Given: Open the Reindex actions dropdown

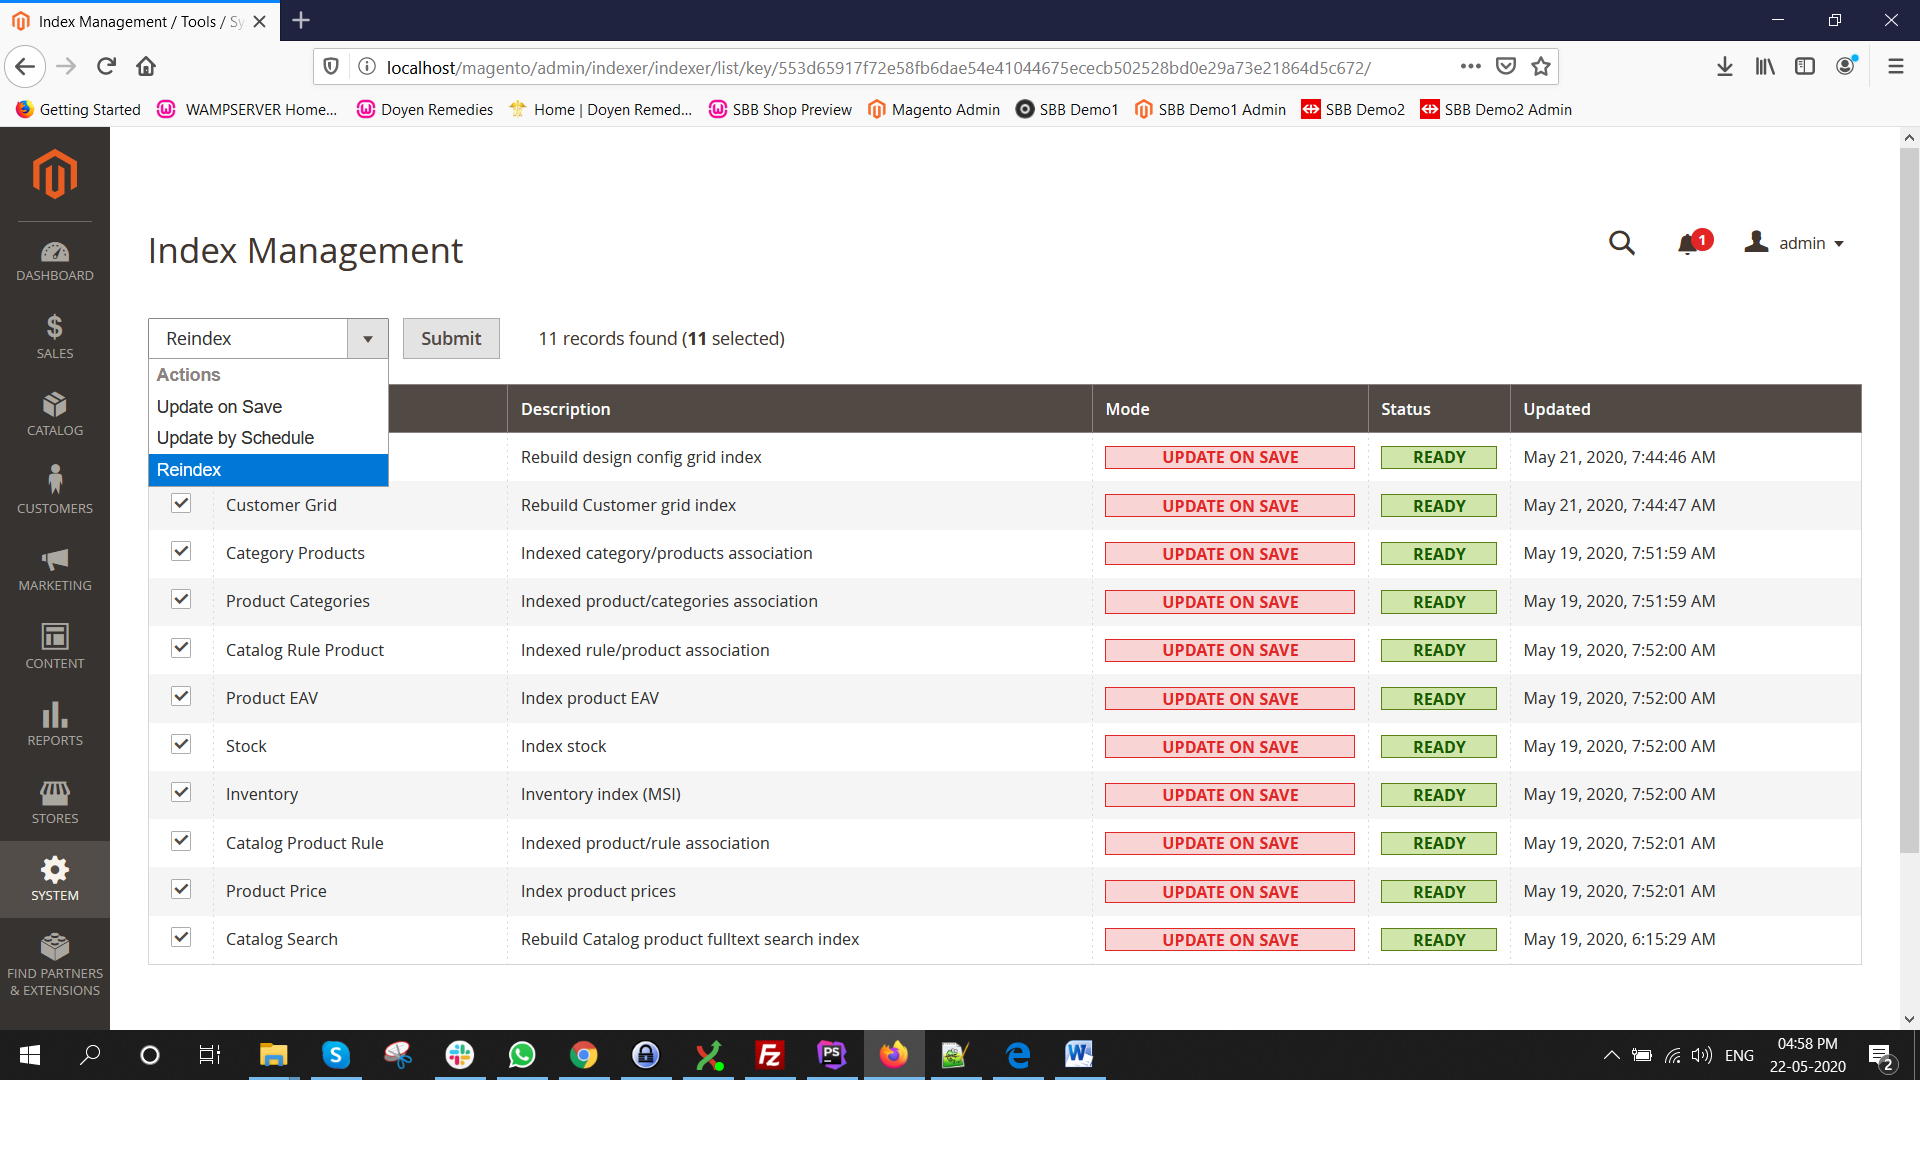Looking at the screenshot, I should [x=367, y=338].
